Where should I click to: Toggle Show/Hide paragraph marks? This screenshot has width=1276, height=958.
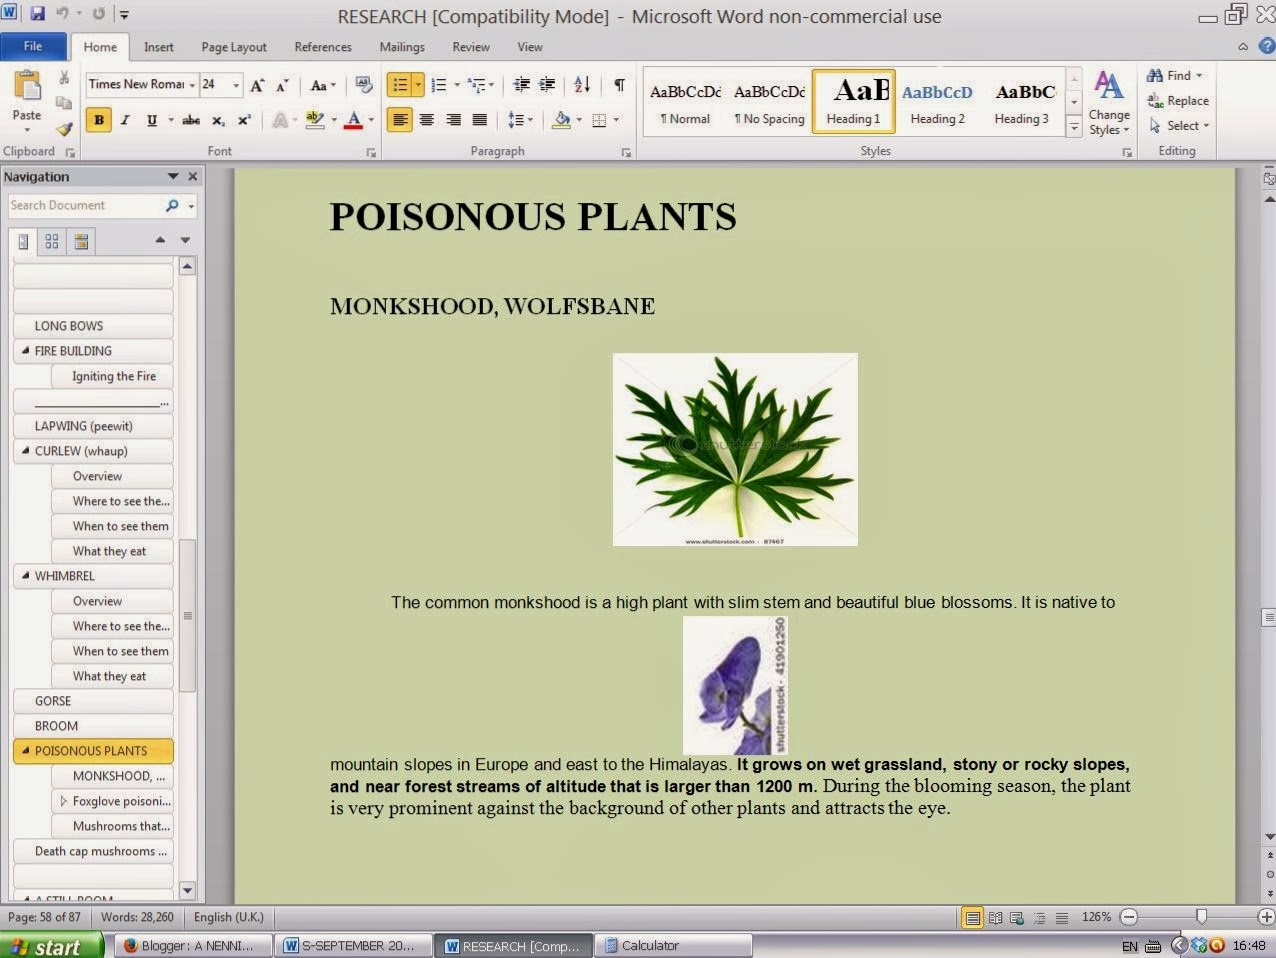tap(619, 85)
